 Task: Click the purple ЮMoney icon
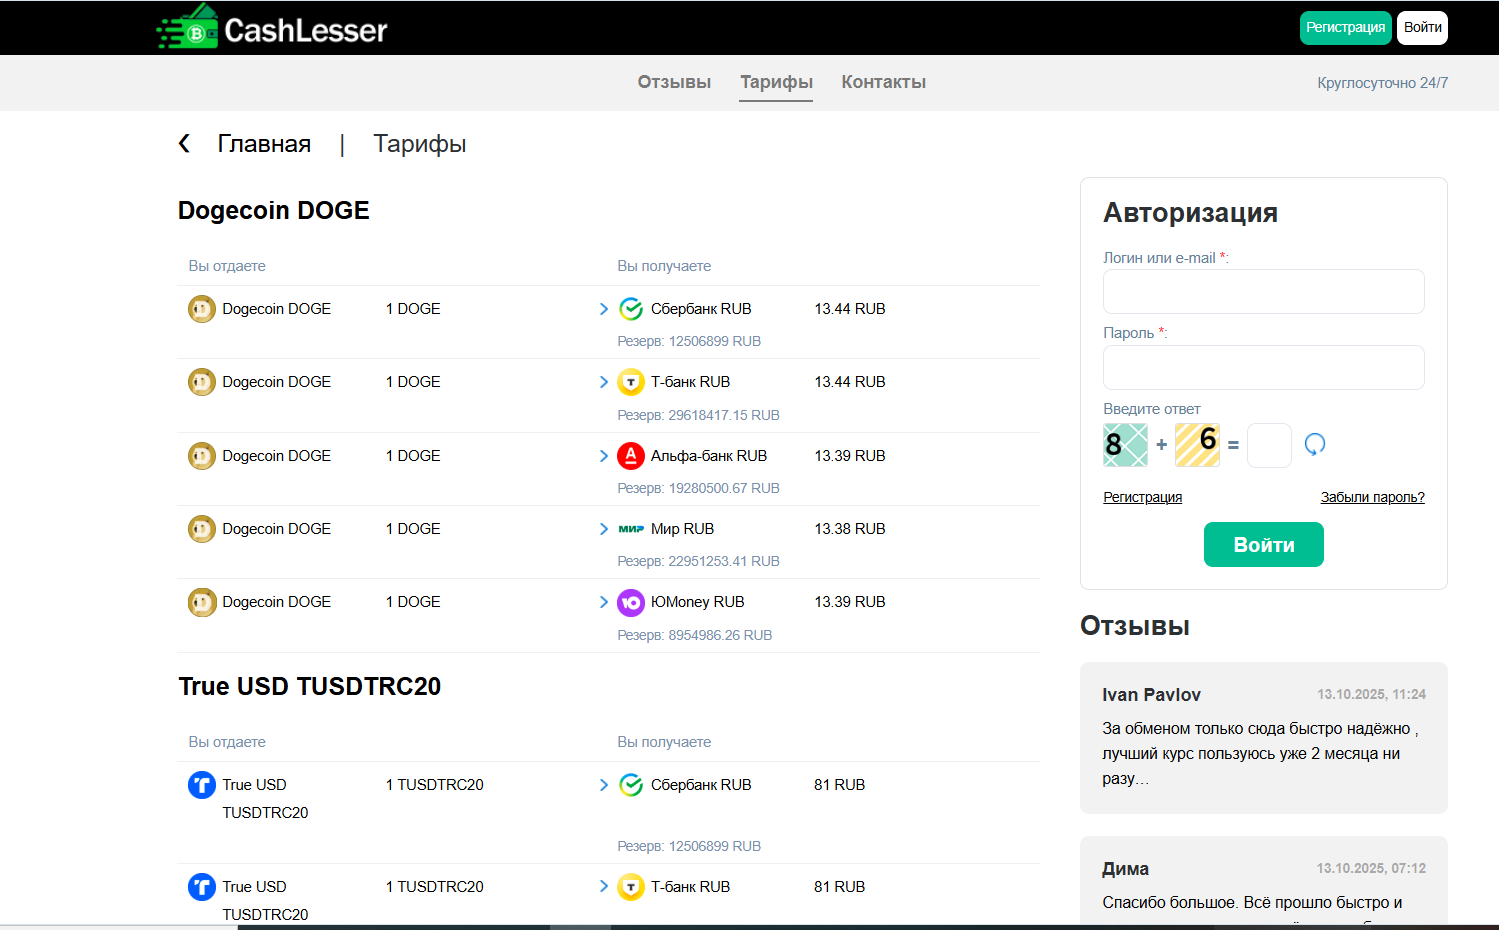tap(631, 602)
